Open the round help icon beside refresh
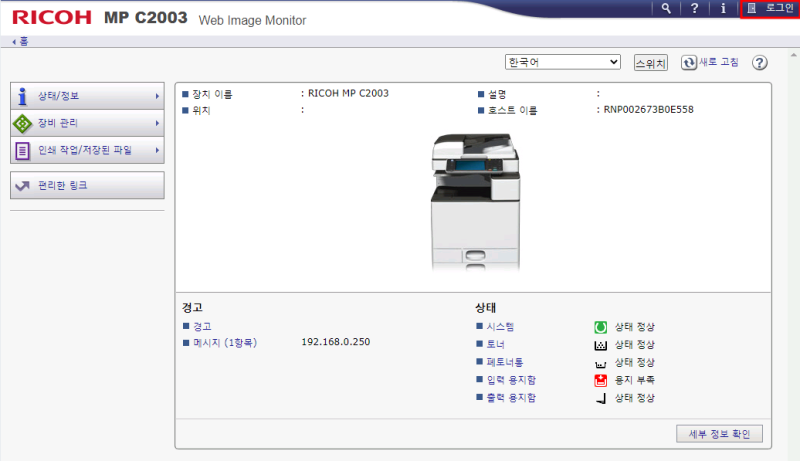This screenshot has height=461, width=800. 759,63
